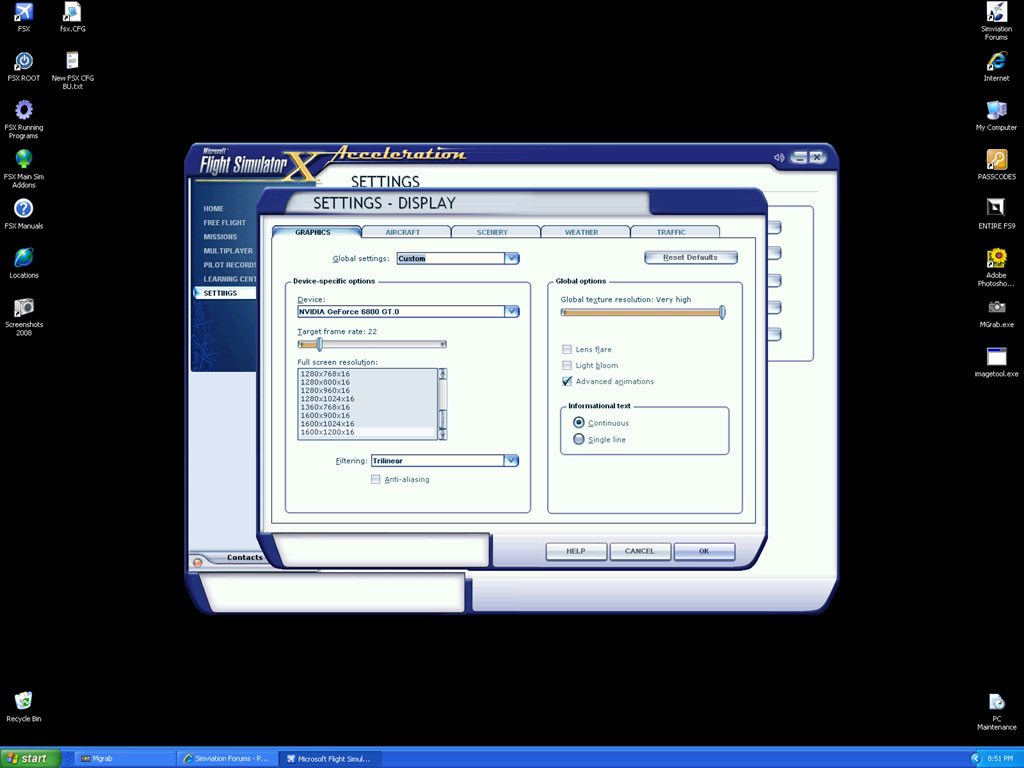
Task: Click the Reset Defaults button
Action: point(691,257)
